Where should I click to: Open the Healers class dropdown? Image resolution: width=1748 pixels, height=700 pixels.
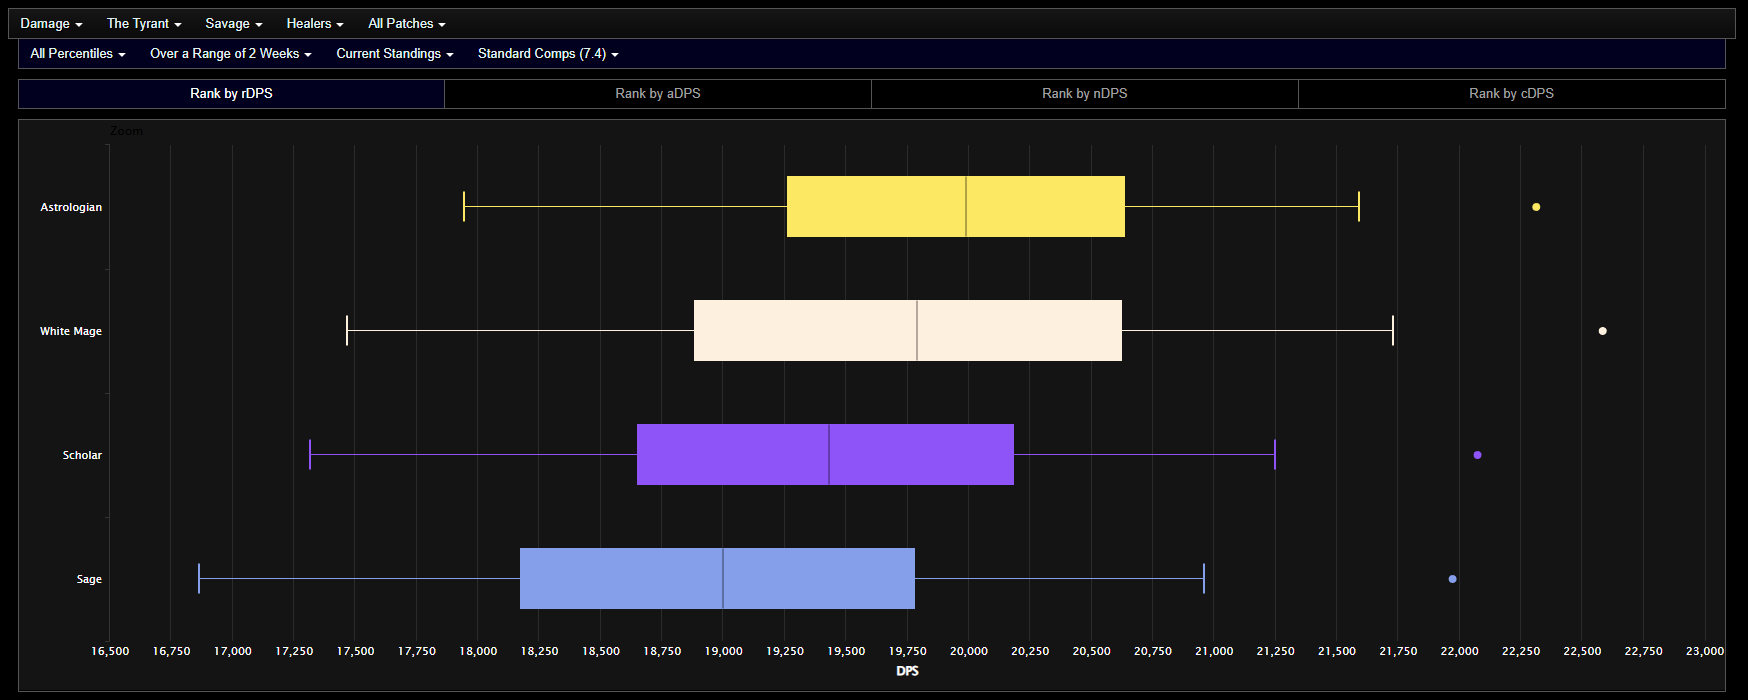315,23
